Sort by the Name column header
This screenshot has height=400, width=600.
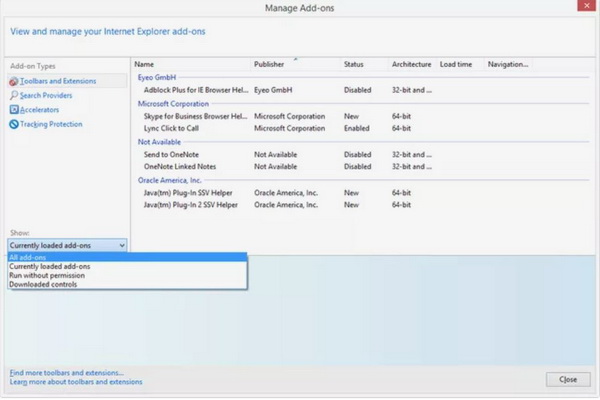tap(191, 64)
